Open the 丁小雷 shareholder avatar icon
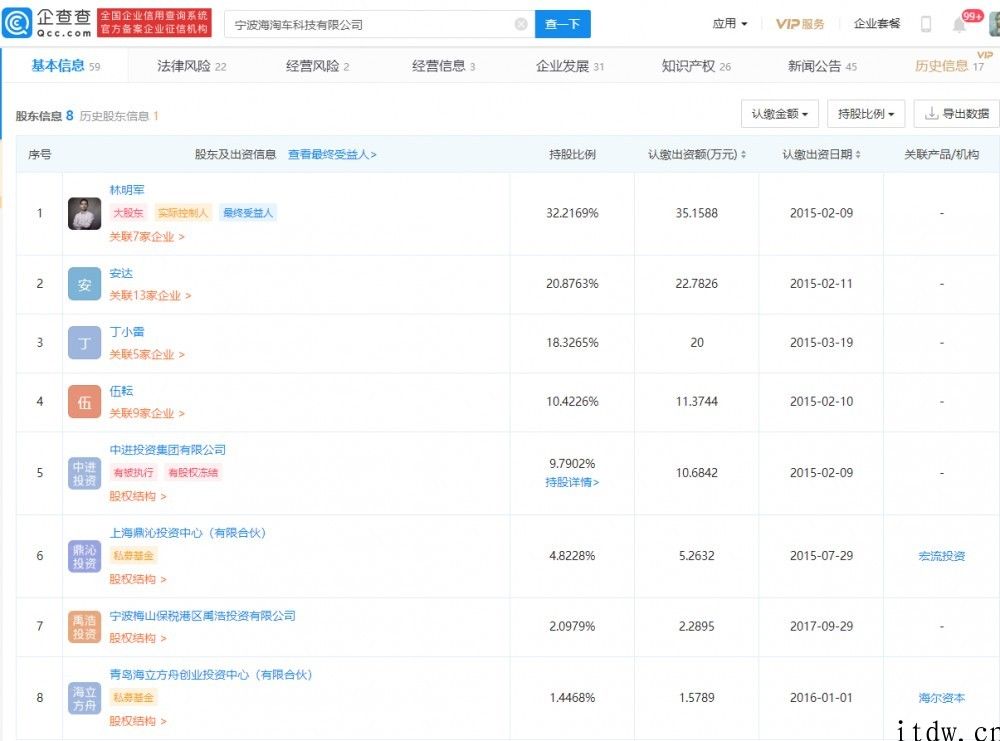Image resolution: width=1000 pixels, height=741 pixels. 84,343
